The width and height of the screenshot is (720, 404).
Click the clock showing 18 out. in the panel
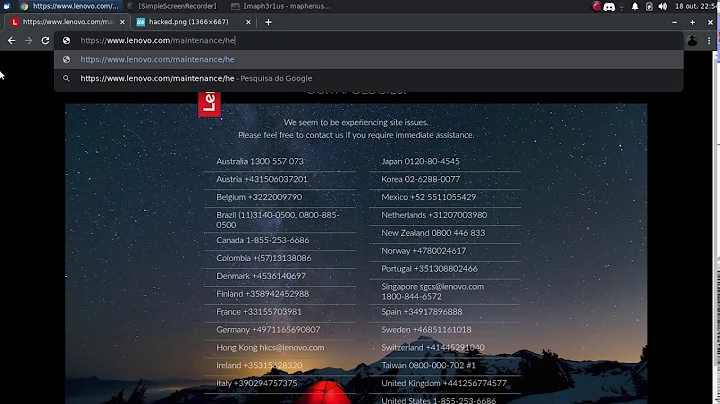[696, 6]
